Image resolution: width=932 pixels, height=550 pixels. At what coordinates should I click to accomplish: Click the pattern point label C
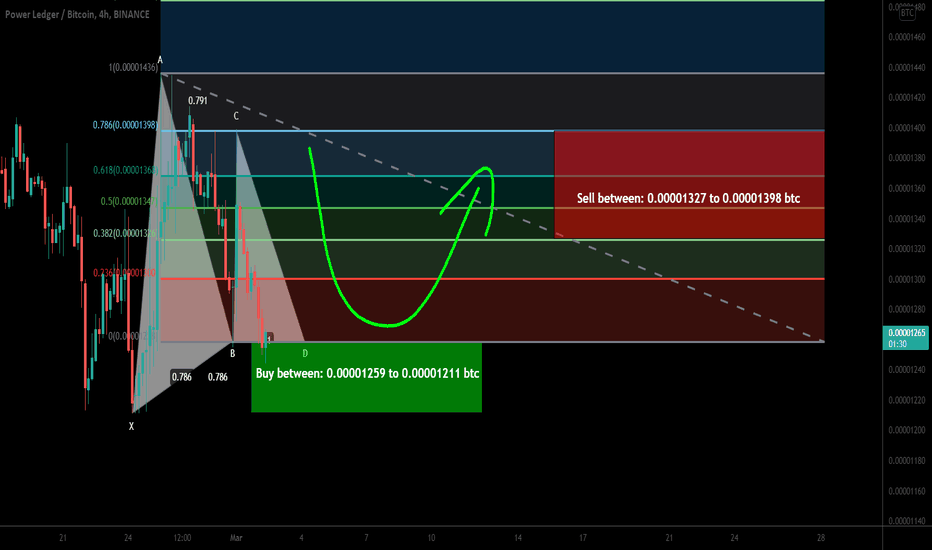tap(236, 116)
